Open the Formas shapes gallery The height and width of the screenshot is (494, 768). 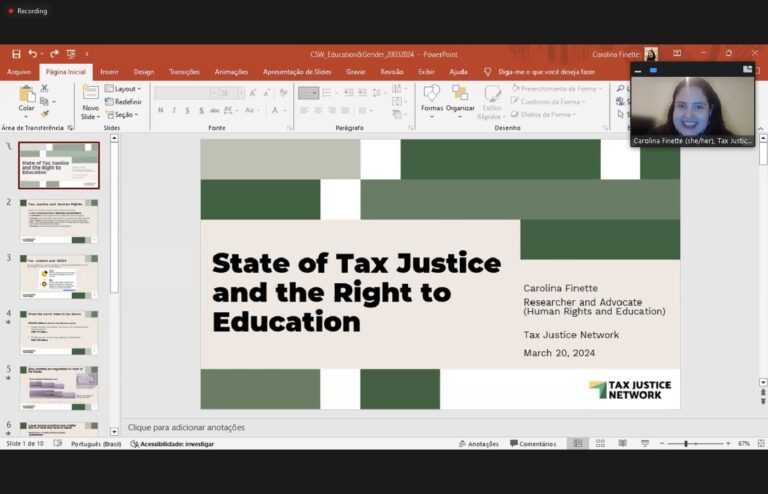[x=432, y=101]
